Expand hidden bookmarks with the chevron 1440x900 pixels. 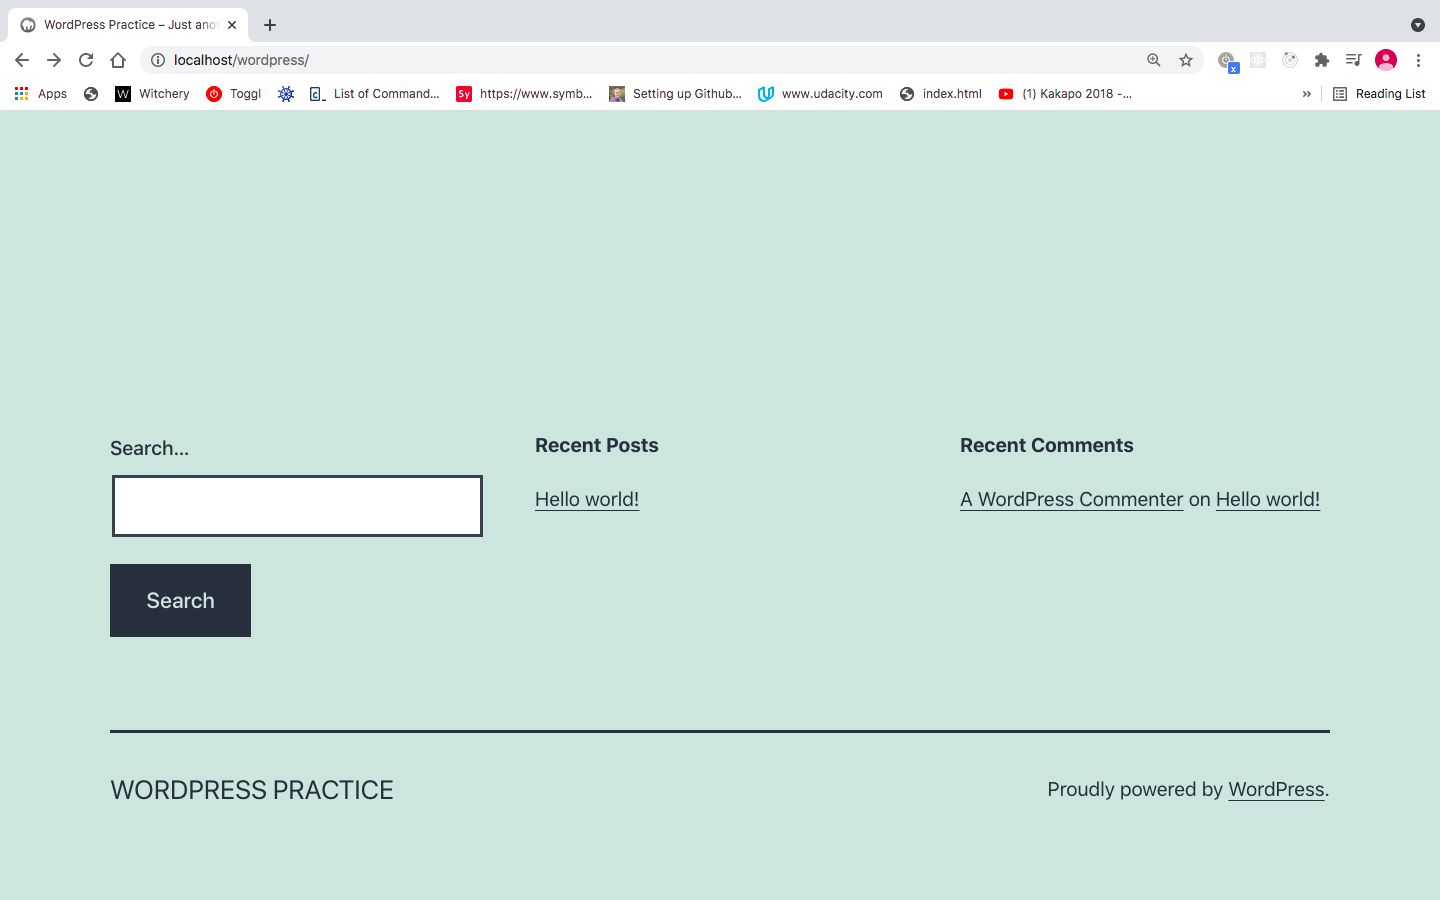1306,94
